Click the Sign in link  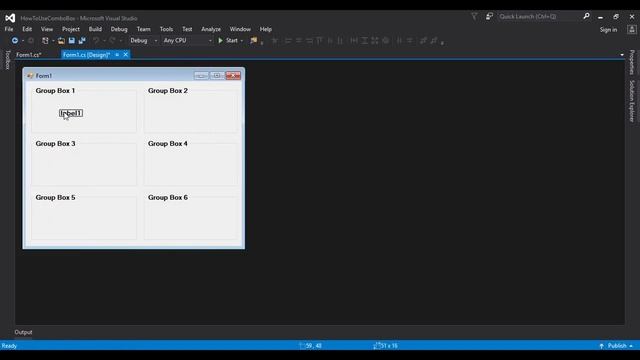click(608, 29)
